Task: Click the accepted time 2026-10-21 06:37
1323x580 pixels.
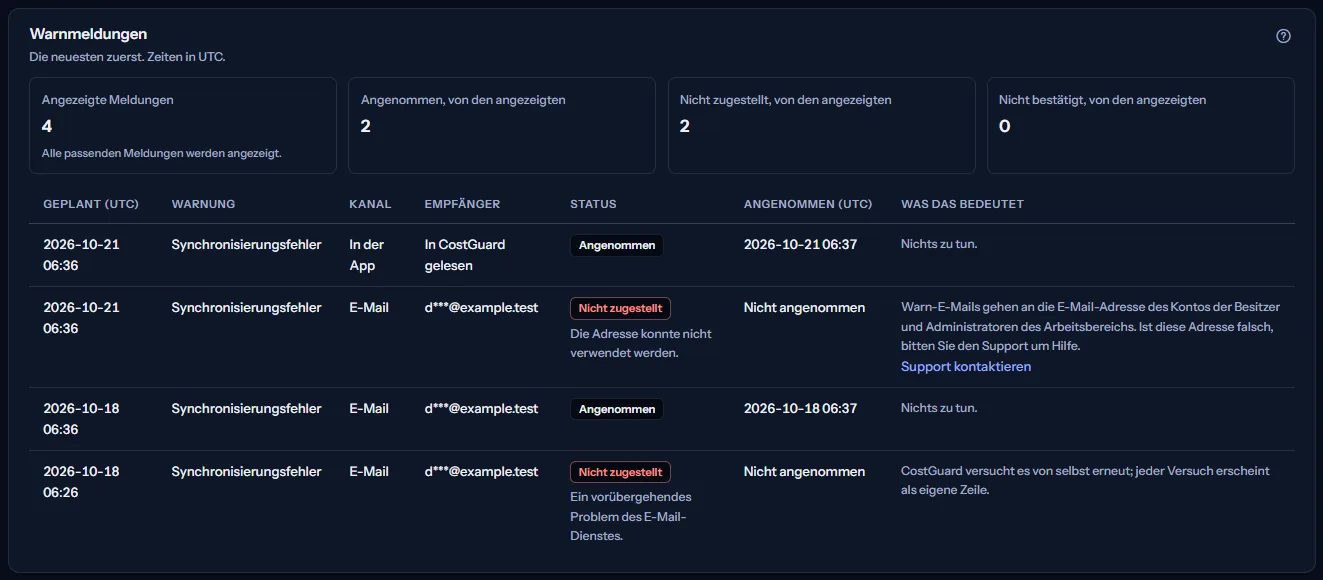Action: coord(800,244)
